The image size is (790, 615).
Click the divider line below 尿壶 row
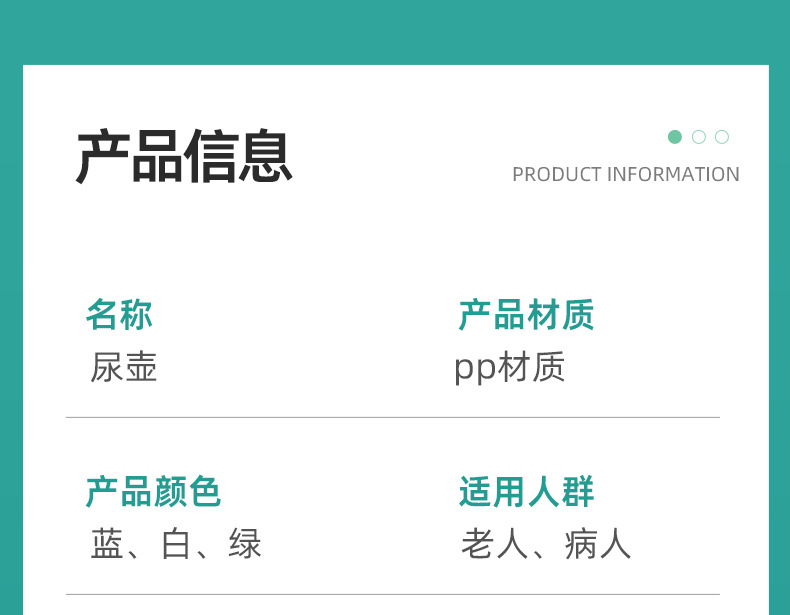(392, 418)
